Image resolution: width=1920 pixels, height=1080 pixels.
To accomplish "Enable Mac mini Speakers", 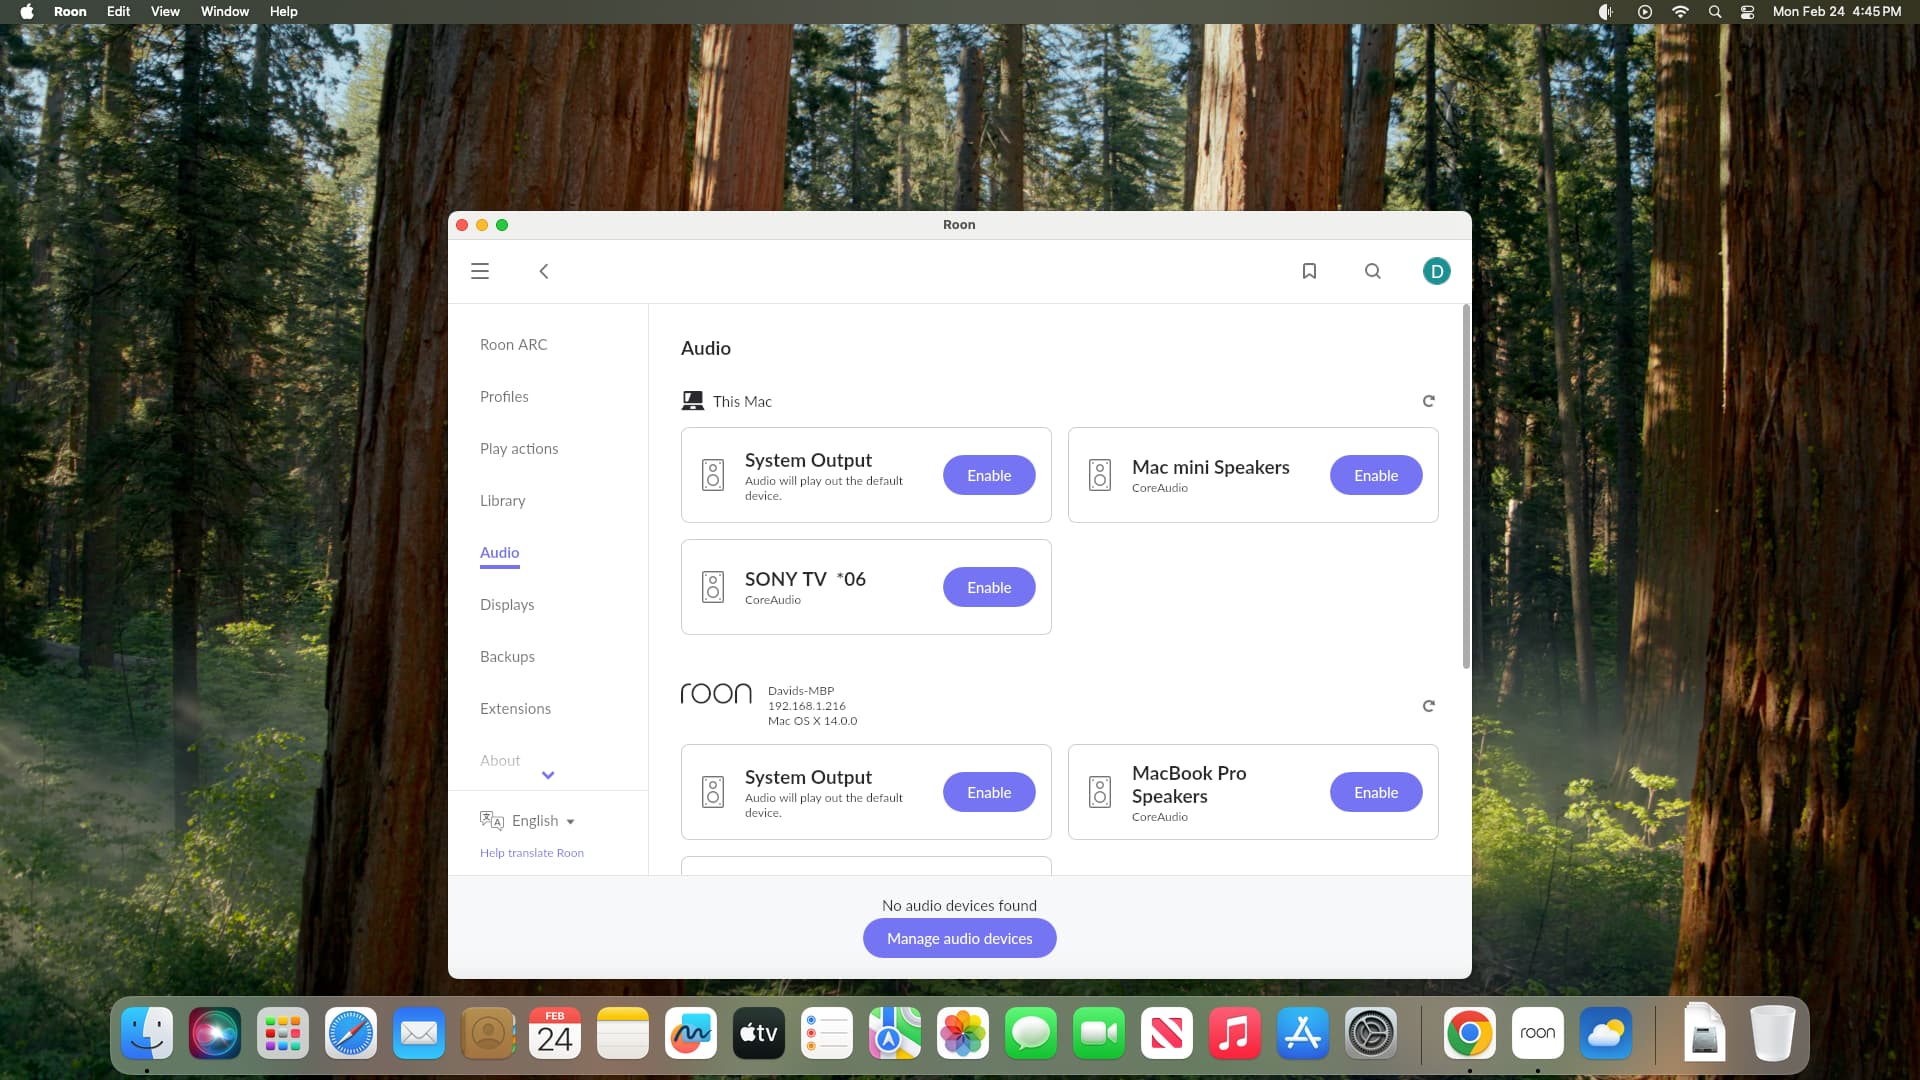I will pyautogui.click(x=1376, y=475).
